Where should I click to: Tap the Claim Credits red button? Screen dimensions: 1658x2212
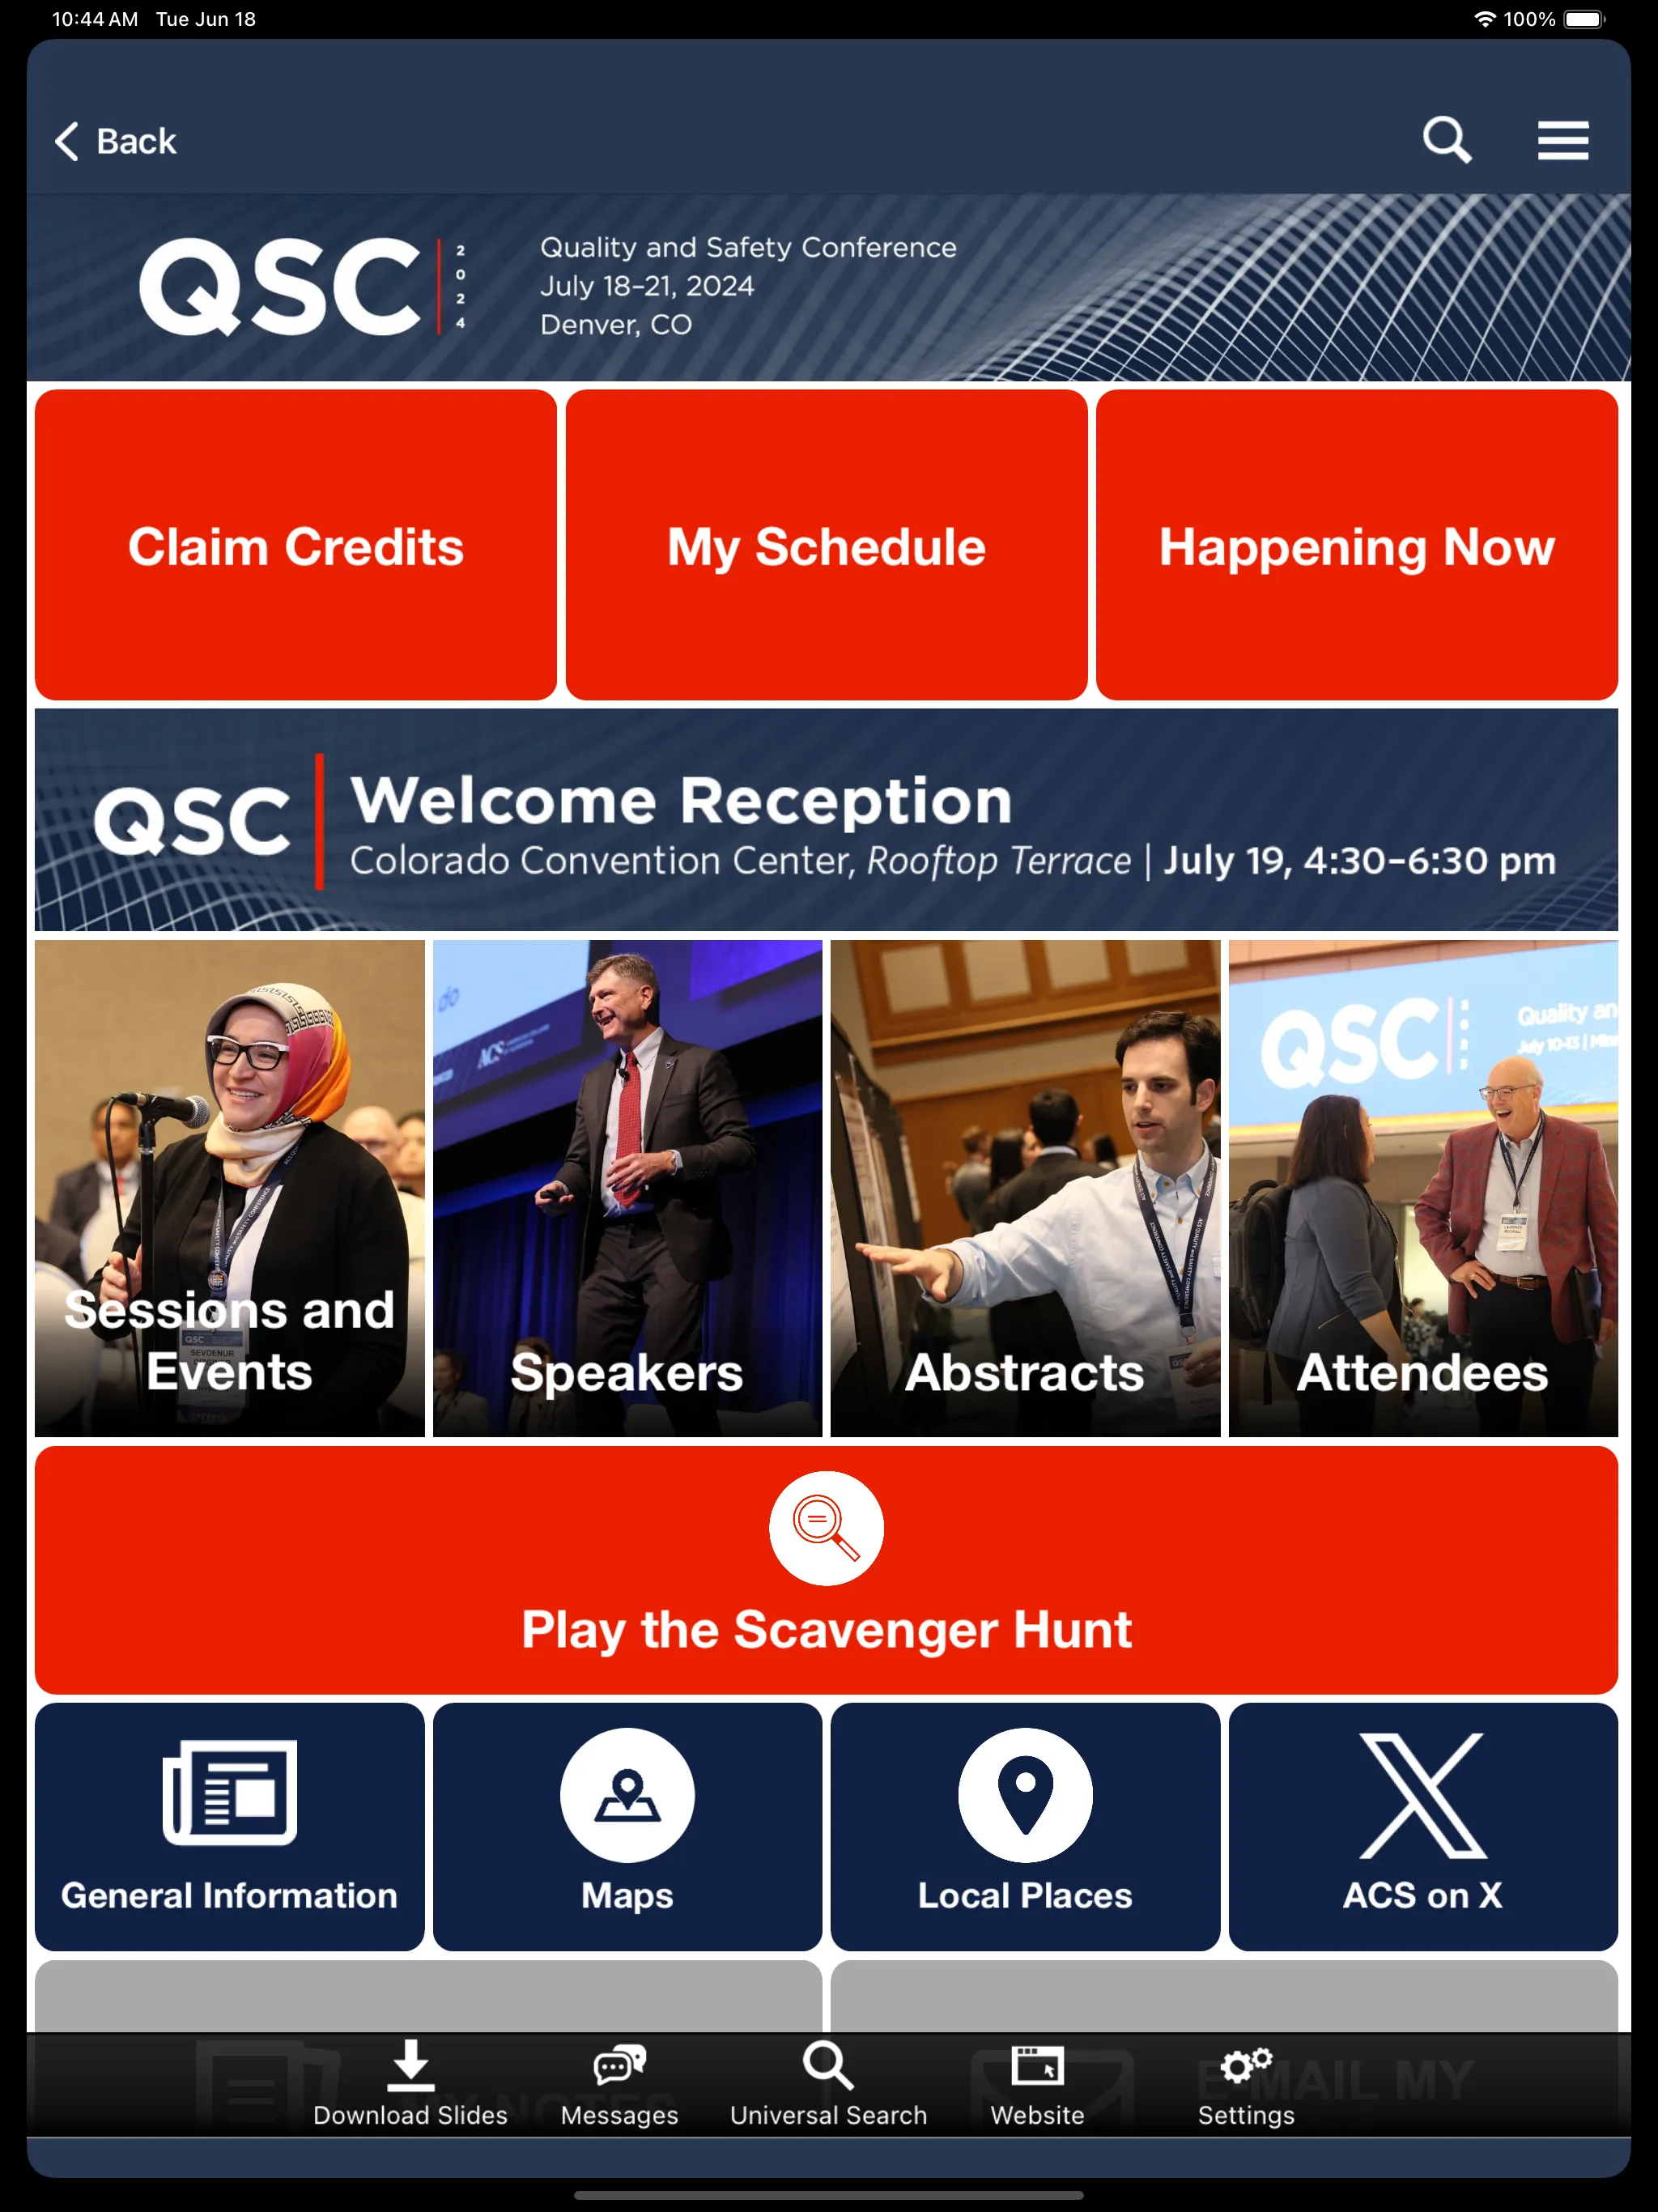point(296,545)
